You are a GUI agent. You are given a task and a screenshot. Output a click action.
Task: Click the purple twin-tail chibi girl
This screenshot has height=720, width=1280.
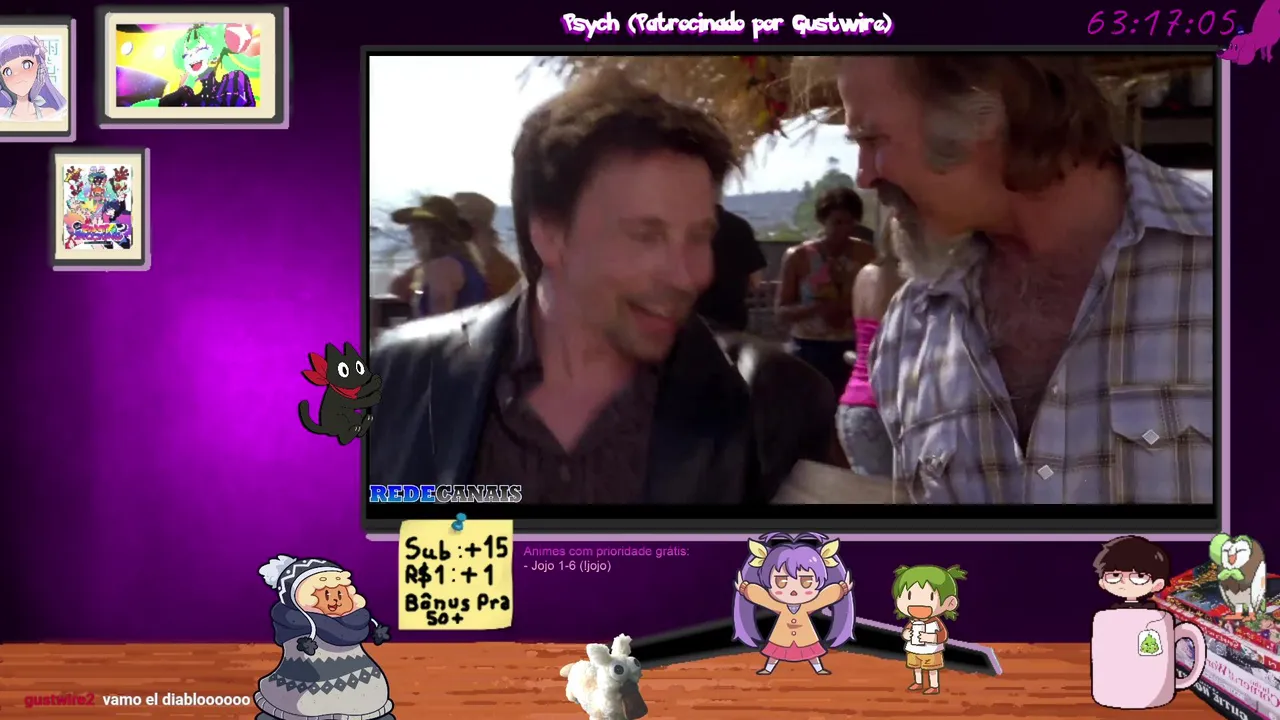[x=793, y=604]
